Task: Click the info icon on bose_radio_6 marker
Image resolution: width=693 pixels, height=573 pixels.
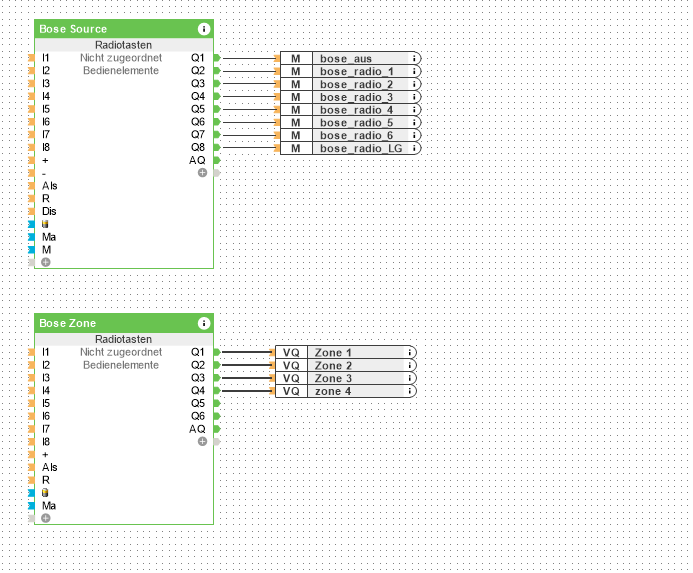Action: pyautogui.click(x=414, y=135)
